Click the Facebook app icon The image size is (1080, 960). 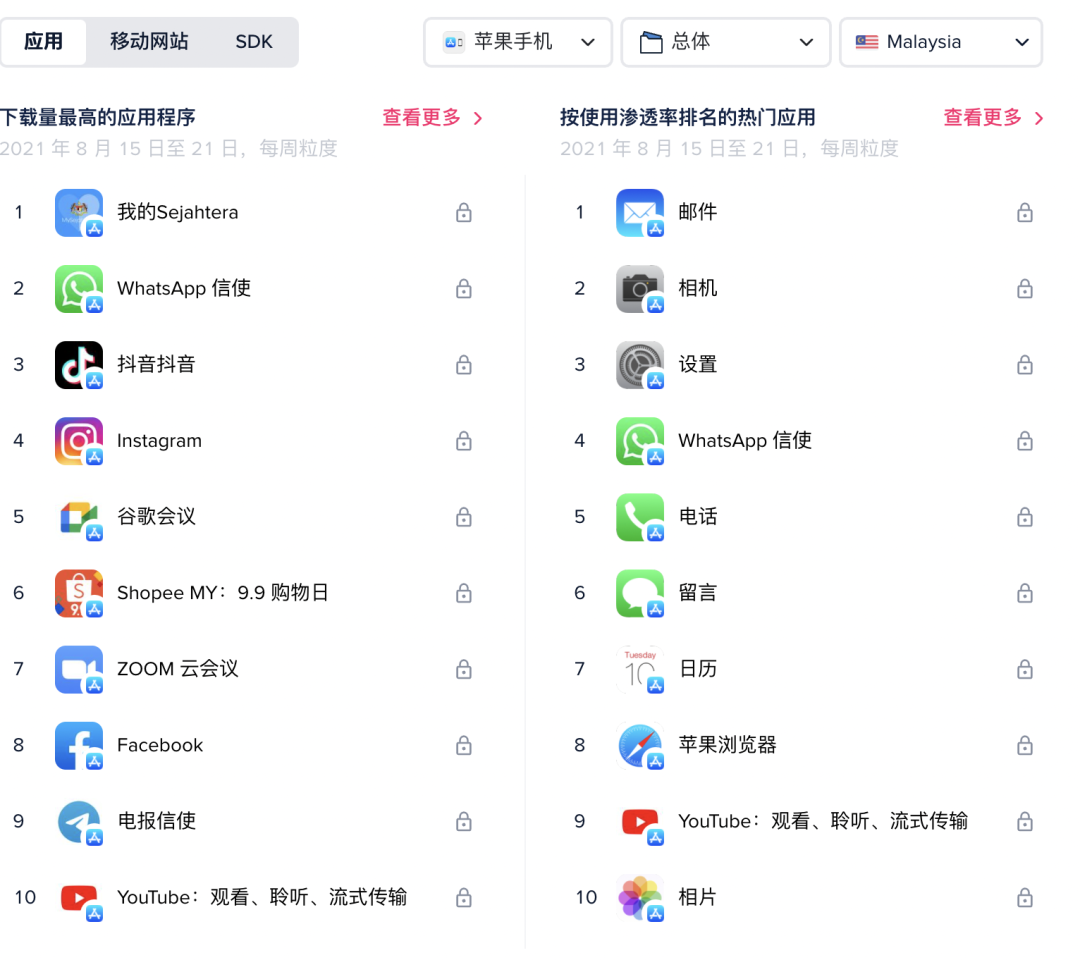(x=78, y=744)
